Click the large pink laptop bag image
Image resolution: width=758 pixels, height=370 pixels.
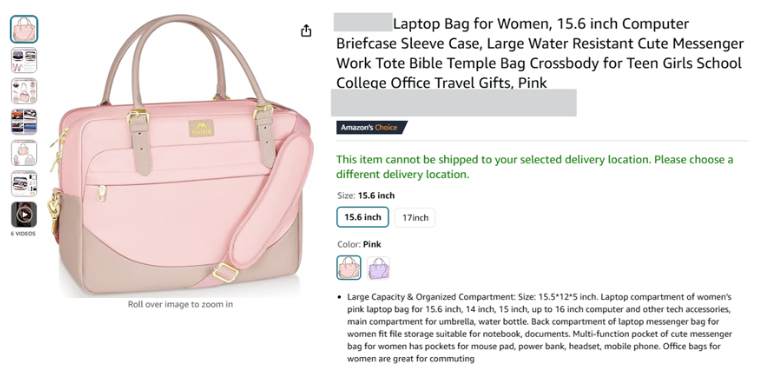(181, 155)
